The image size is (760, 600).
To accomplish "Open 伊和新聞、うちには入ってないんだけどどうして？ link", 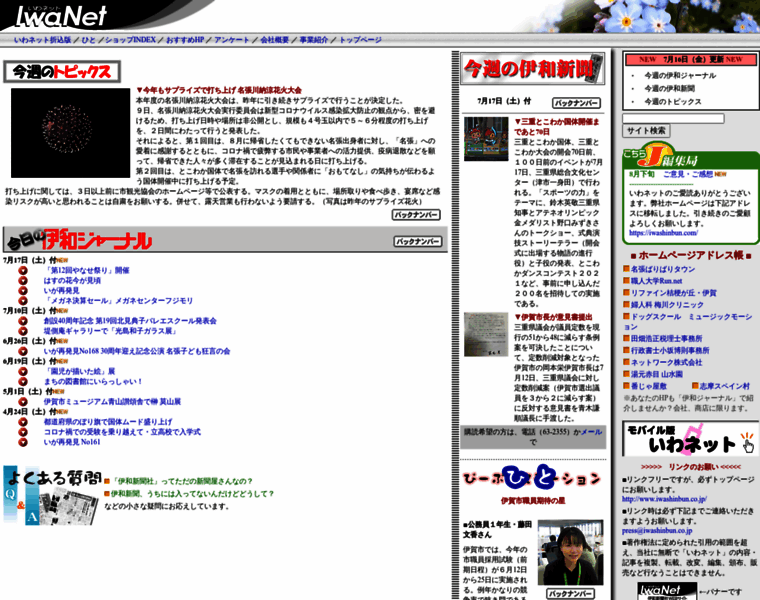I will click(x=192, y=494).
